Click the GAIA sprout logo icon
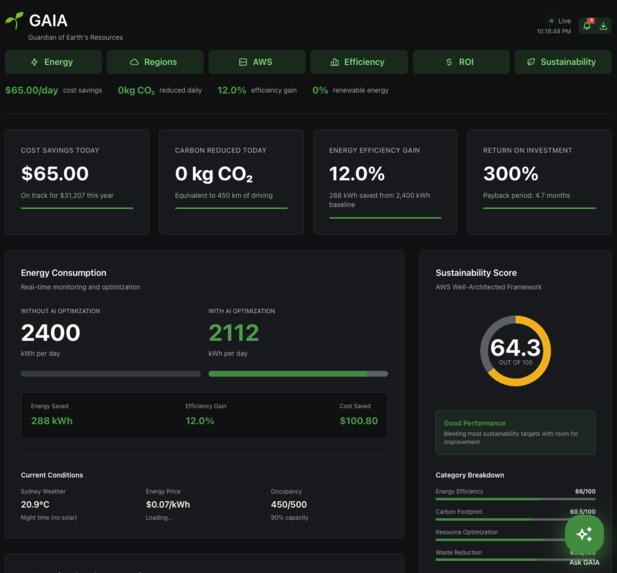Viewport: 617px width, 573px height. pos(14,20)
